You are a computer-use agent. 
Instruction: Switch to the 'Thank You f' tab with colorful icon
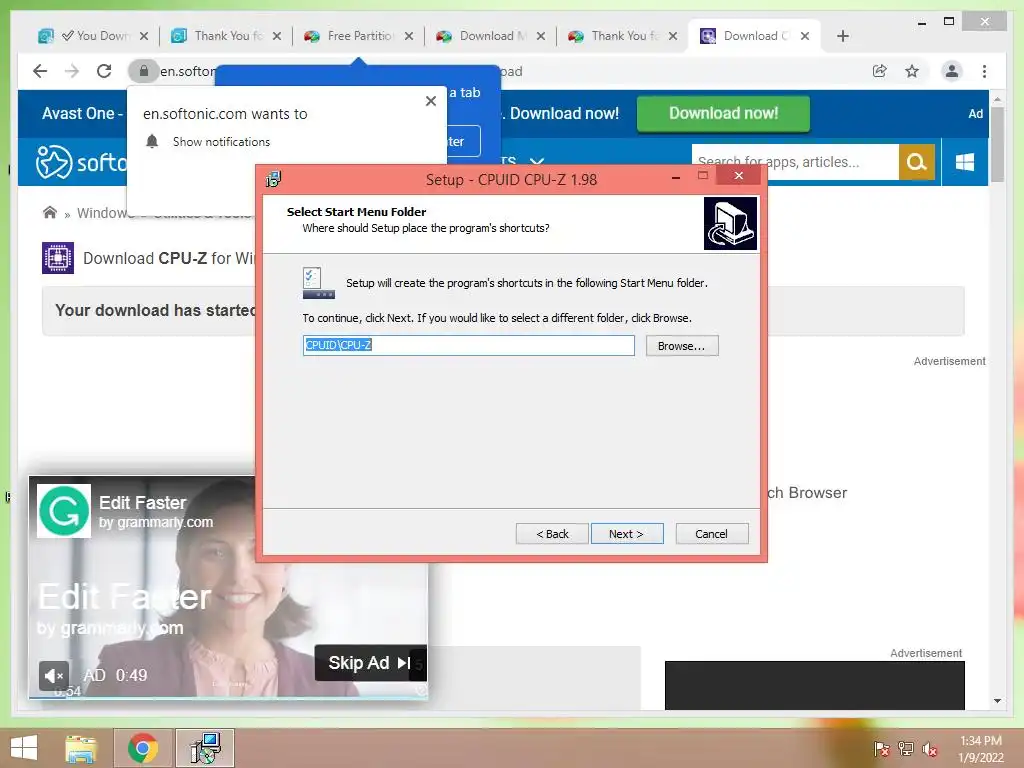[623, 36]
